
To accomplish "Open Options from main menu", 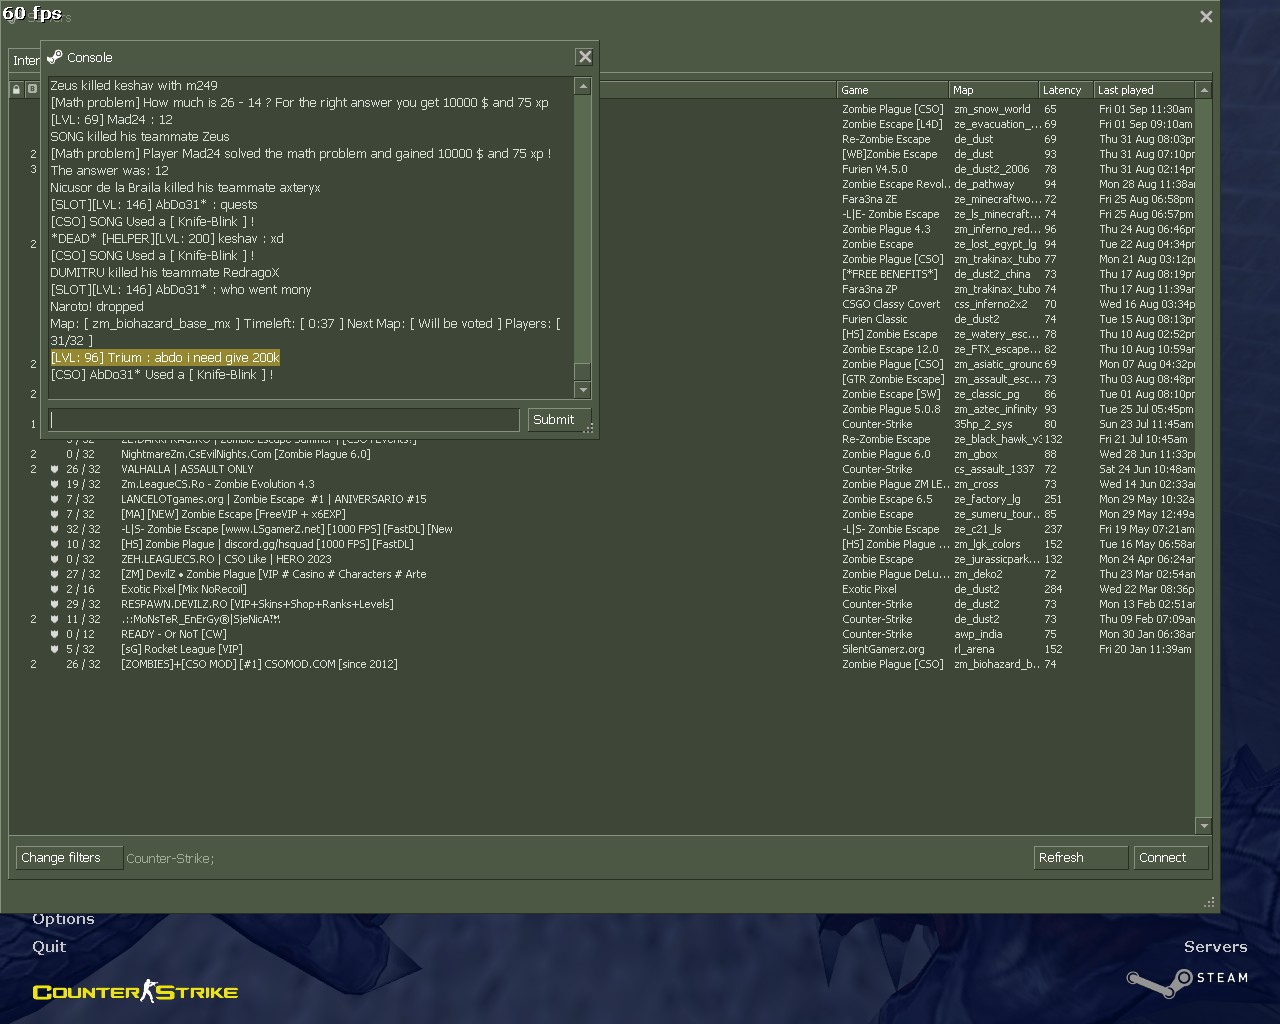I will (x=63, y=918).
